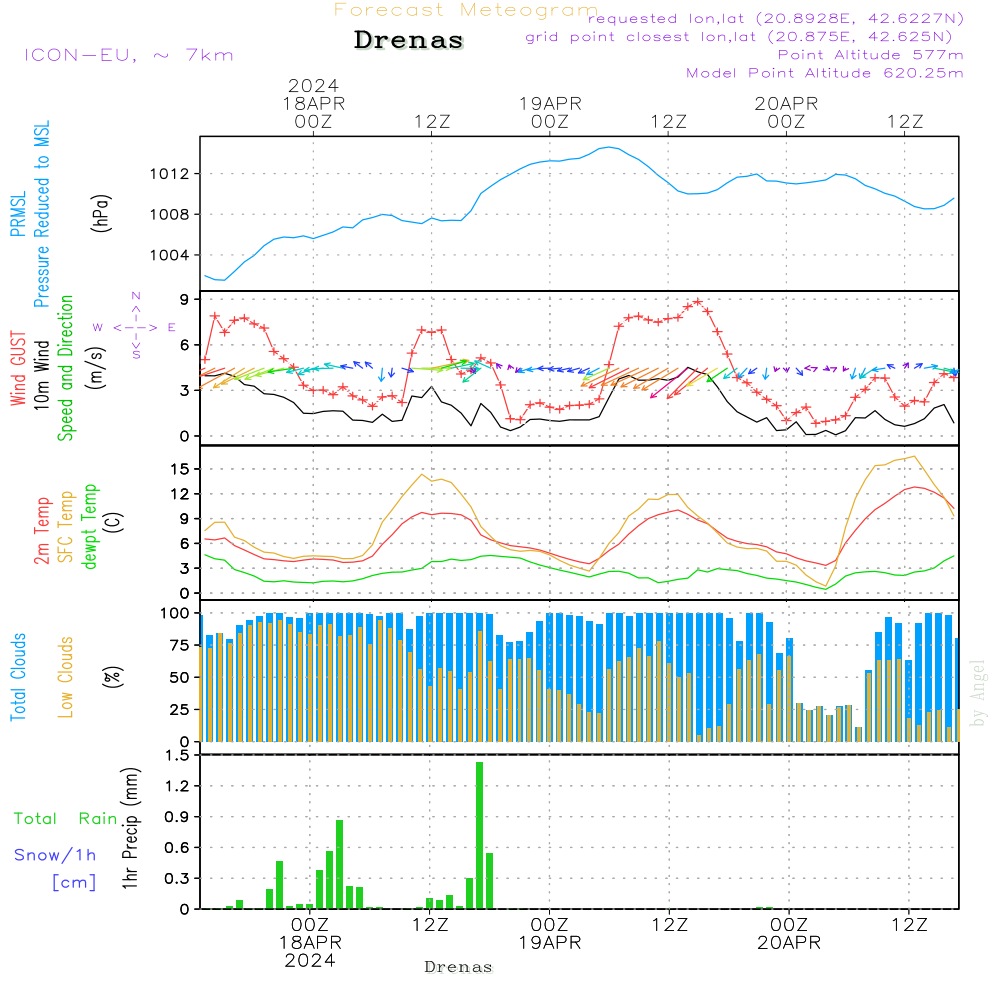The width and height of the screenshot is (1000, 1000).
Task: Click the red "Wind GUST" label
Action: [x=18, y=369]
